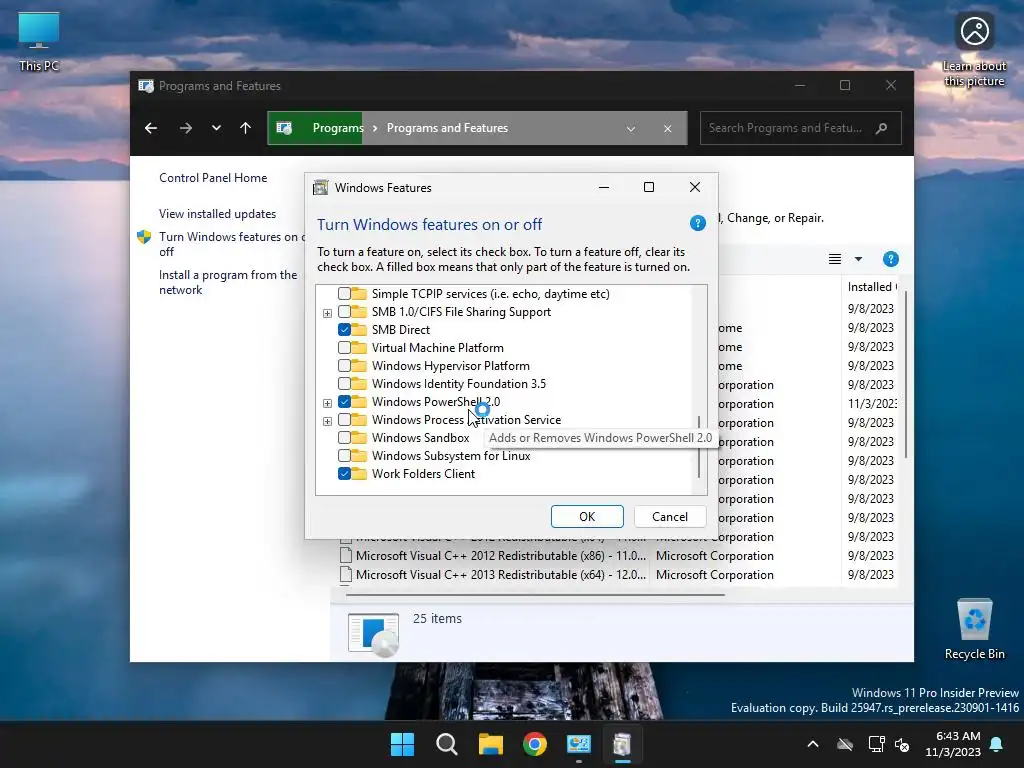Viewport: 1024px width, 768px height.
Task: Open notifications bell in system tray
Action: coord(997,744)
